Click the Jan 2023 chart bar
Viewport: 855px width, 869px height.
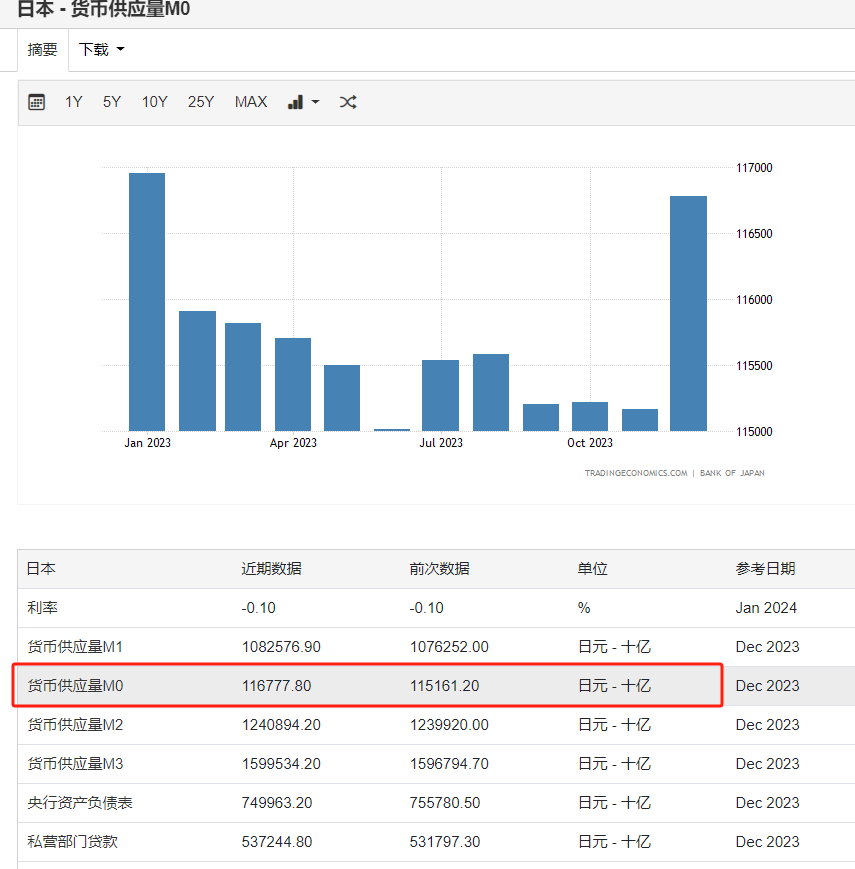pos(147,302)
